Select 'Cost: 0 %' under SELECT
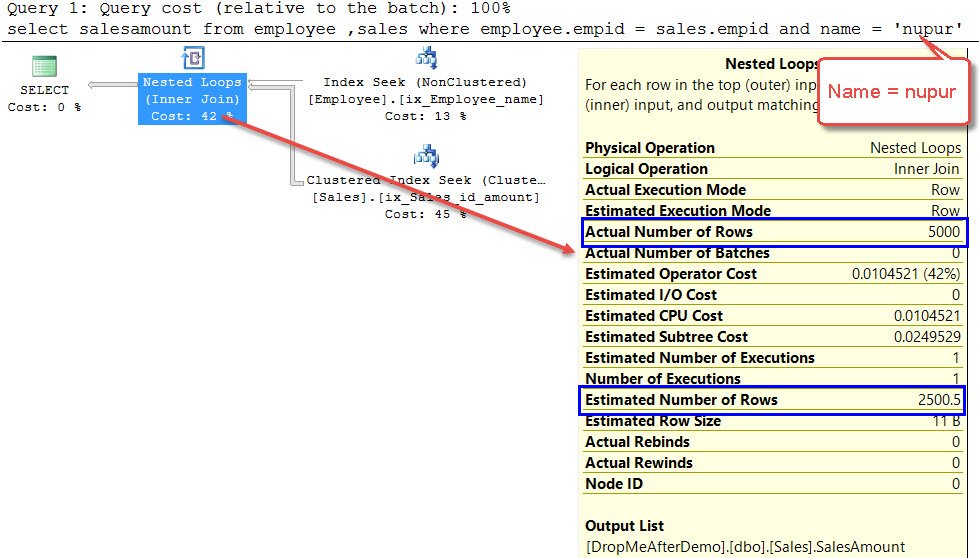 pyautogui.click(x=44, y=107)
